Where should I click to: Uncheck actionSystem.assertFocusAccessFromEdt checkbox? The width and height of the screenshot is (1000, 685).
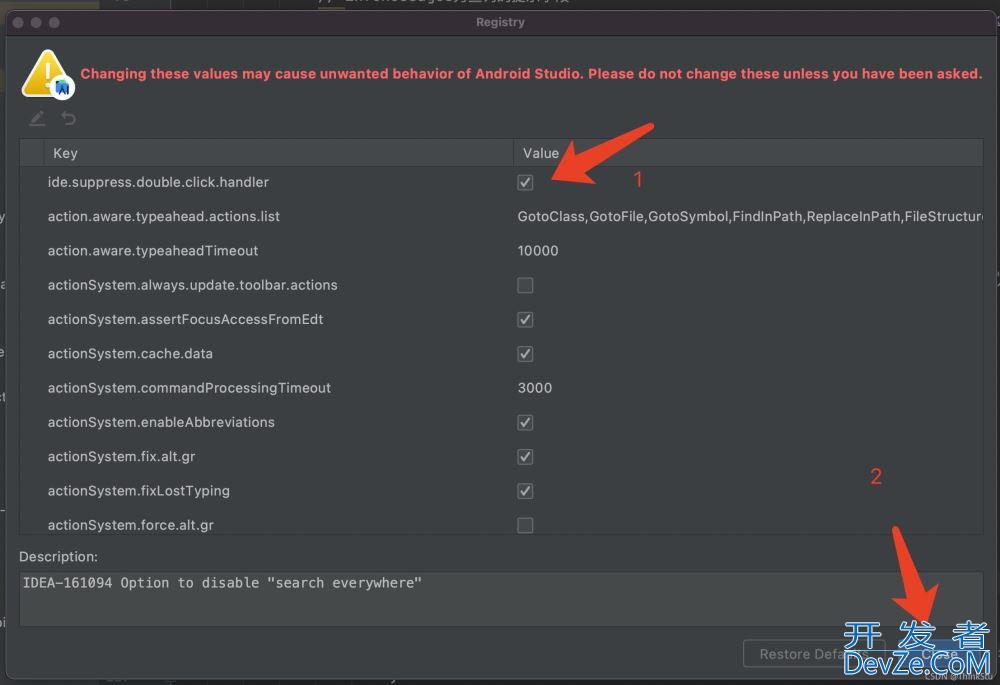click(x=525, y=320)
